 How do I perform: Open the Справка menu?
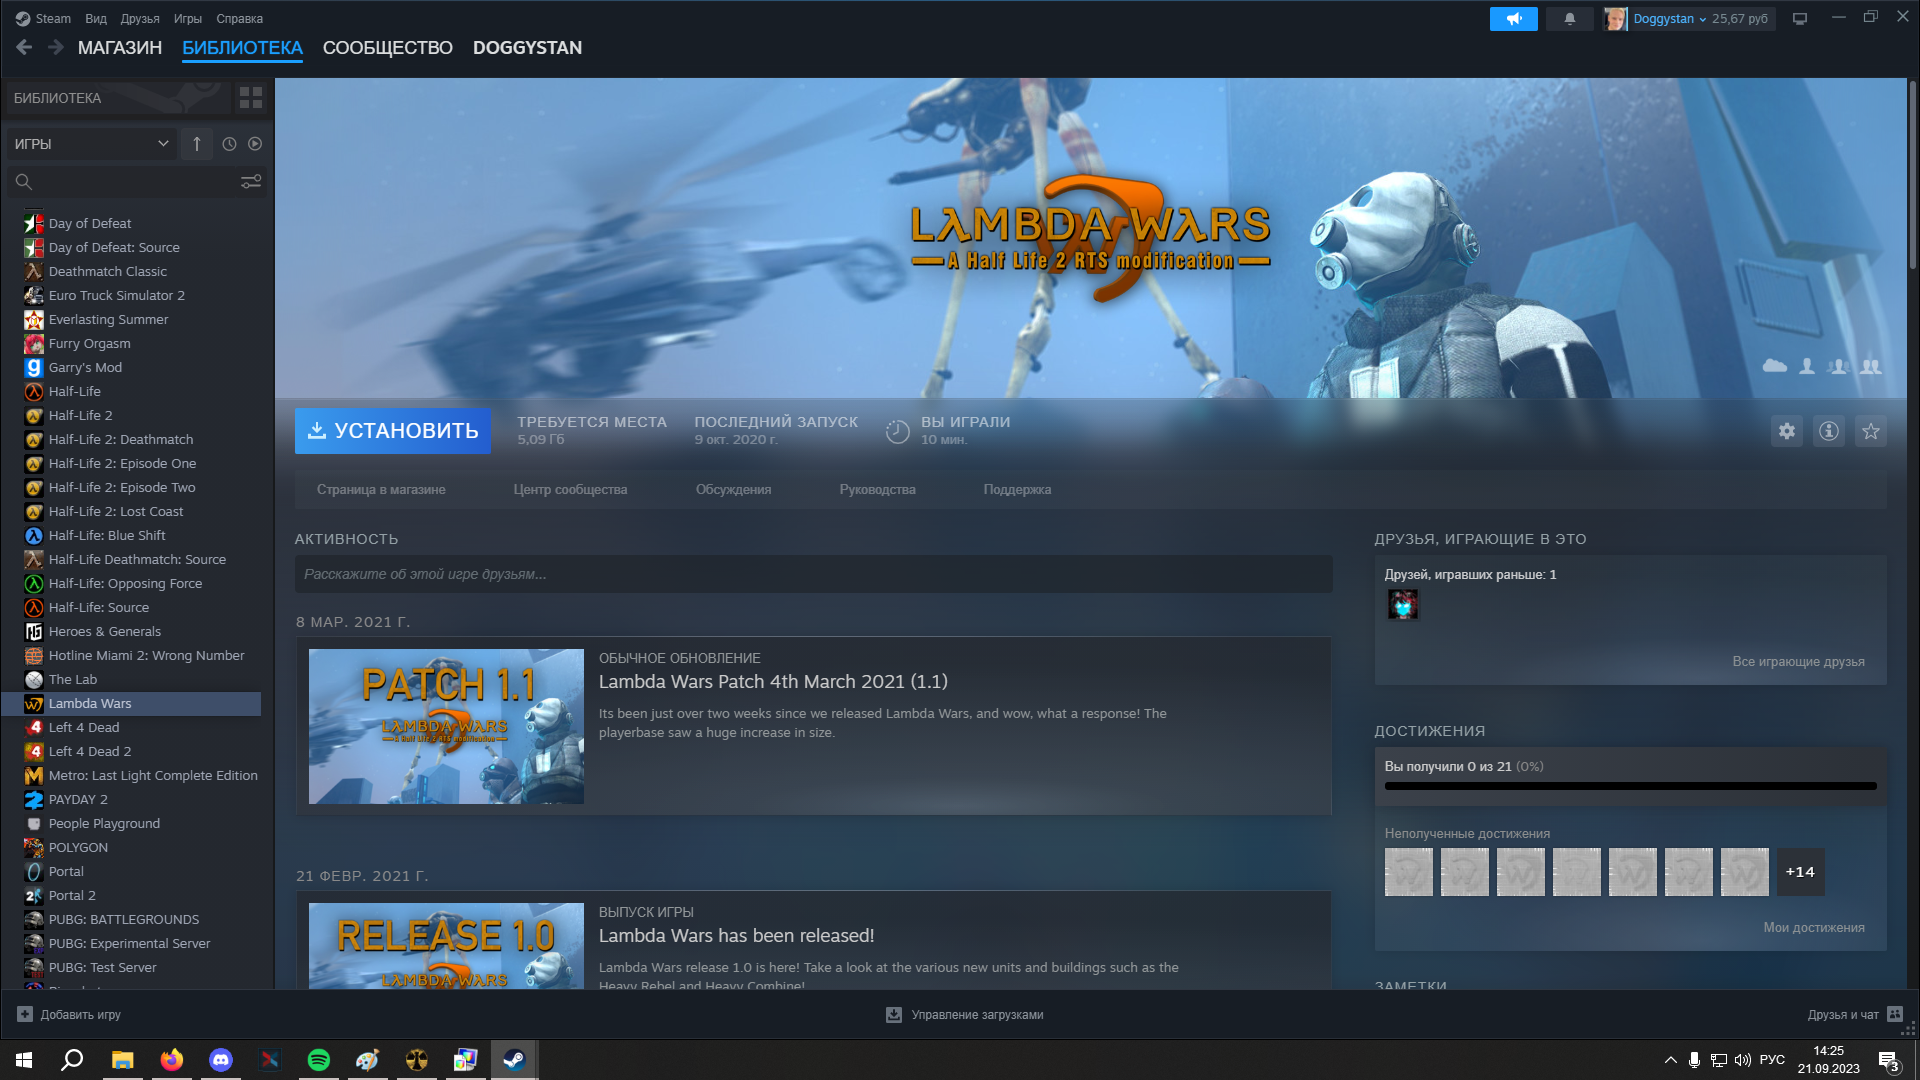tap(240, 18)
